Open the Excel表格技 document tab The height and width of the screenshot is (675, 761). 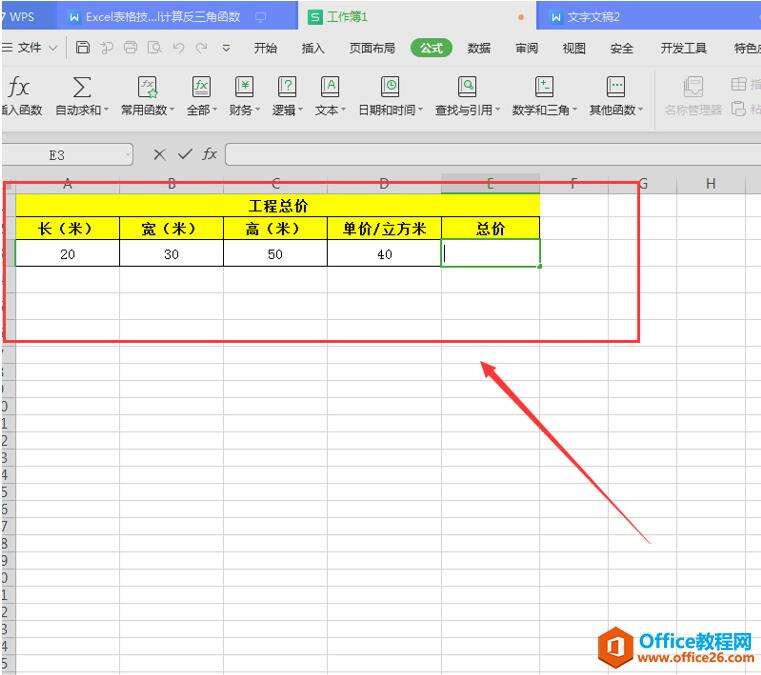(177, 17)
